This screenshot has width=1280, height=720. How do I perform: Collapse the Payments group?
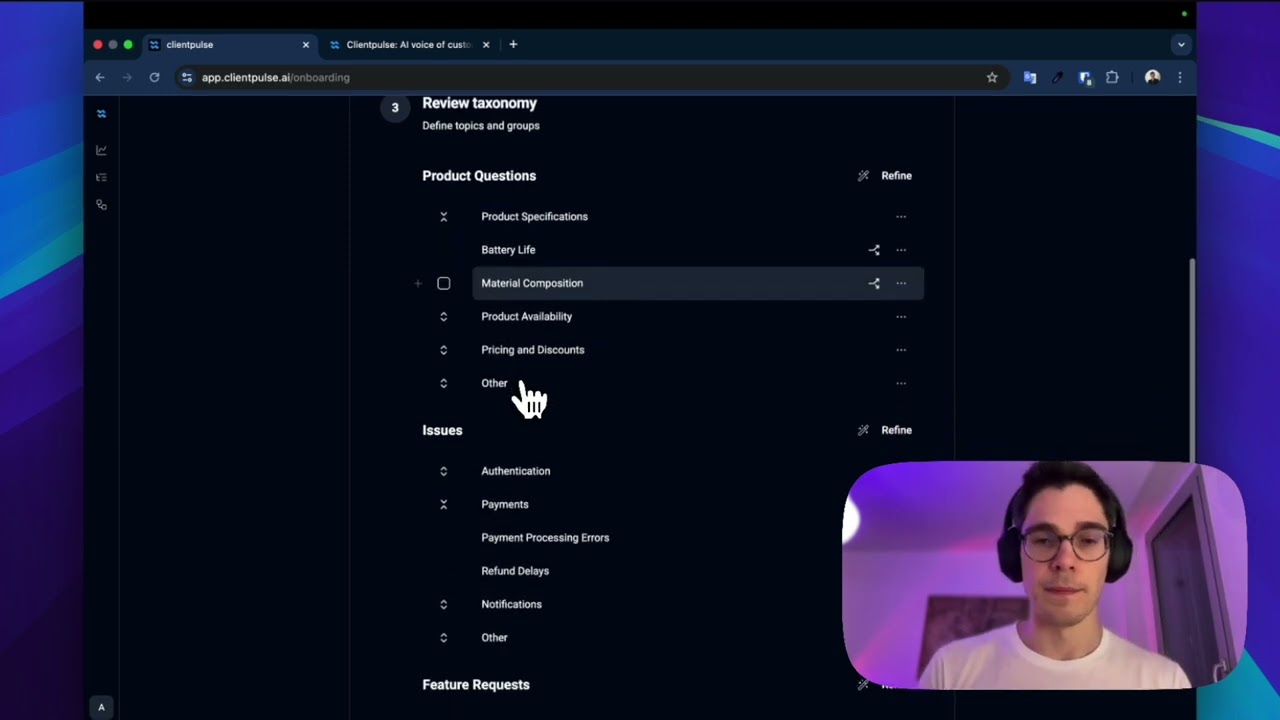click(444, 504)
